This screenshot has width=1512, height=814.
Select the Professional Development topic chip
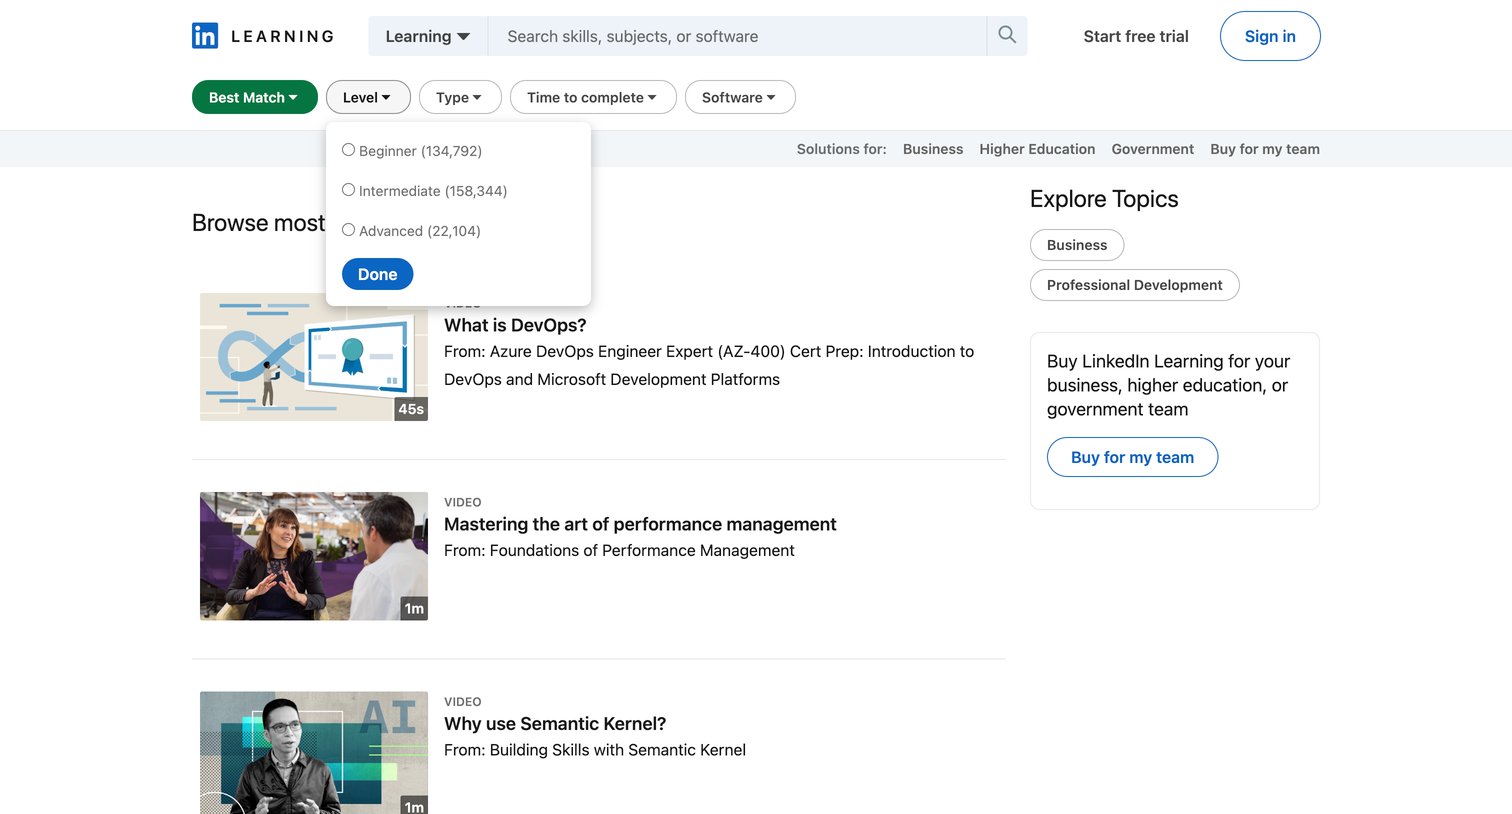point(1135,285)
